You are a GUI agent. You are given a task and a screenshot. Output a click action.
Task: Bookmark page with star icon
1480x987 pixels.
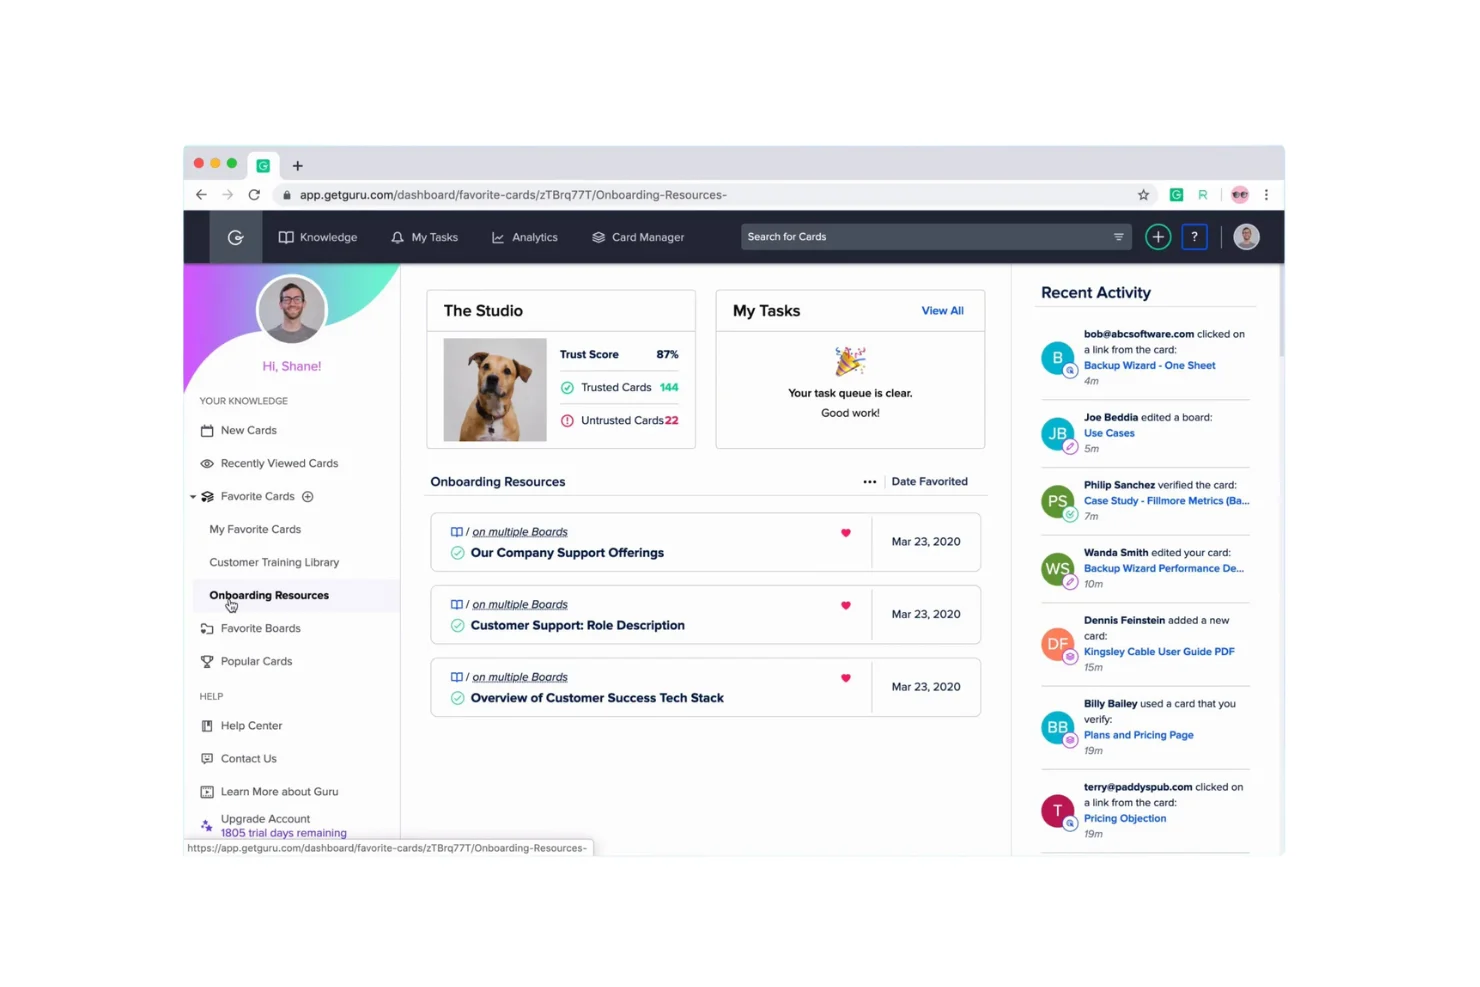click(1144, 195)
